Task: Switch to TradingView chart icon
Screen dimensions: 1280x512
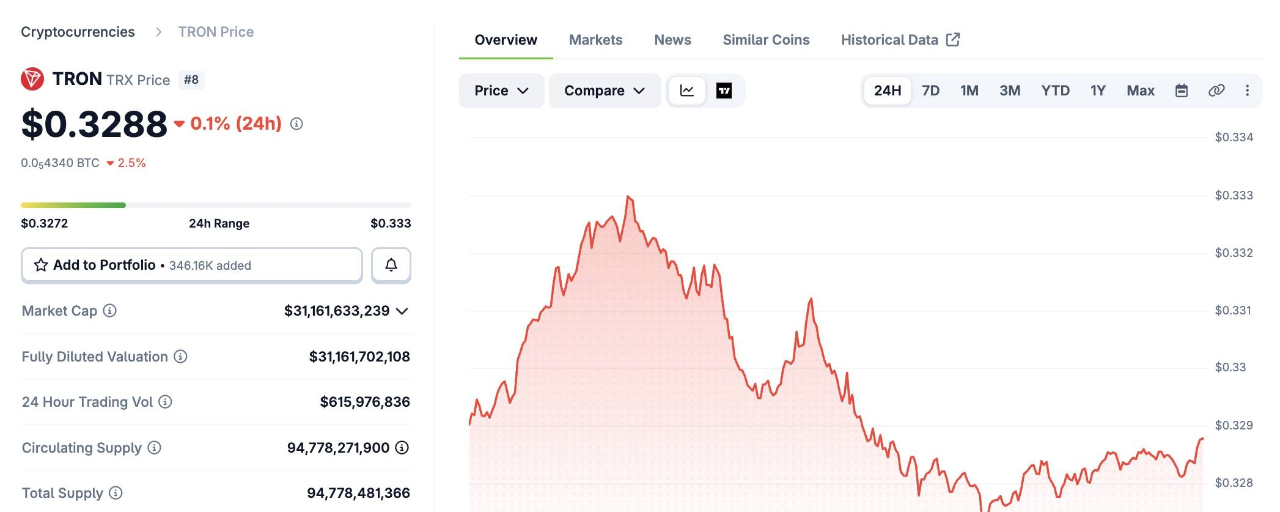Action: [x=724, y=91]
